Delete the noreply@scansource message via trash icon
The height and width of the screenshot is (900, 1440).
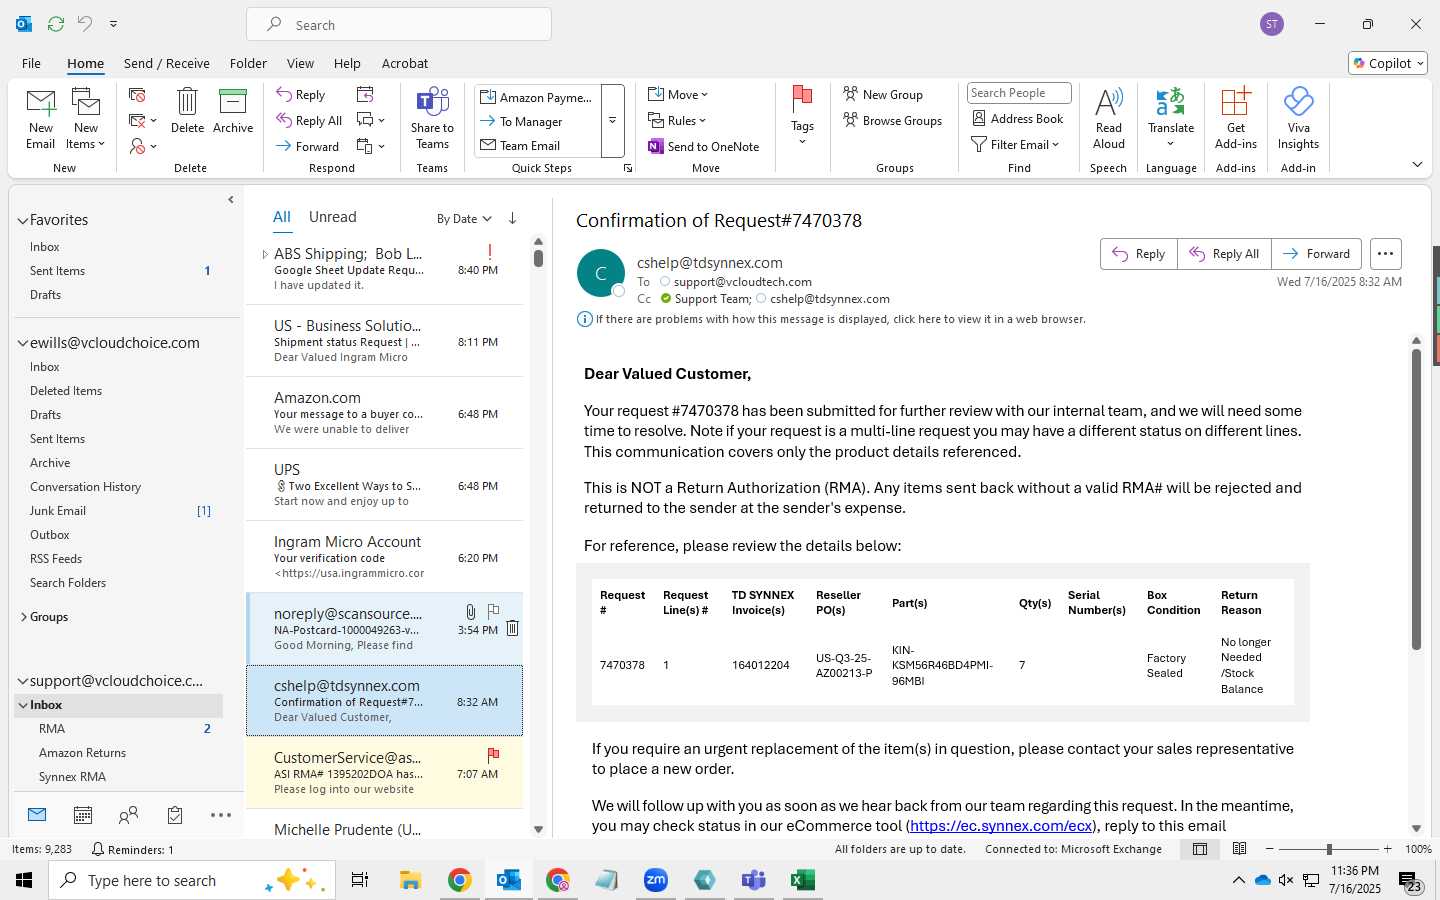click(512, 628)
